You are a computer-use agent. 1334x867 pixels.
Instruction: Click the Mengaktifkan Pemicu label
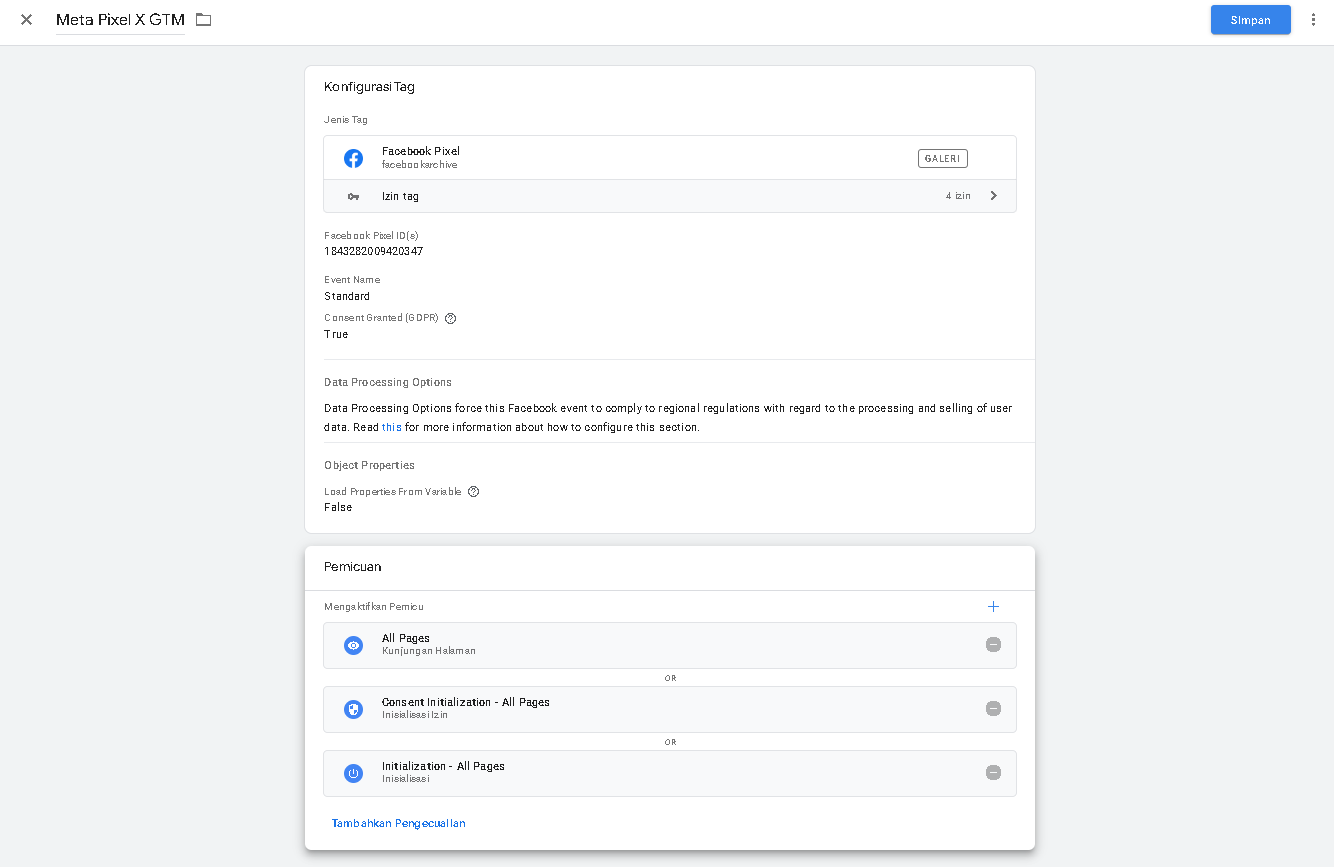point(374,606)
